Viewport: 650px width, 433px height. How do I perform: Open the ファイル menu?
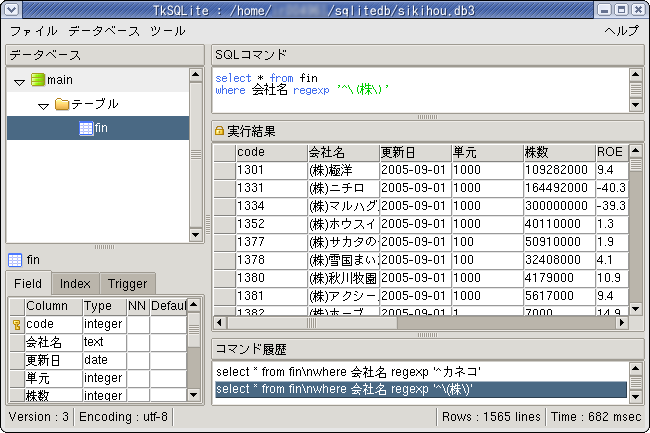(x=33, y=31)
